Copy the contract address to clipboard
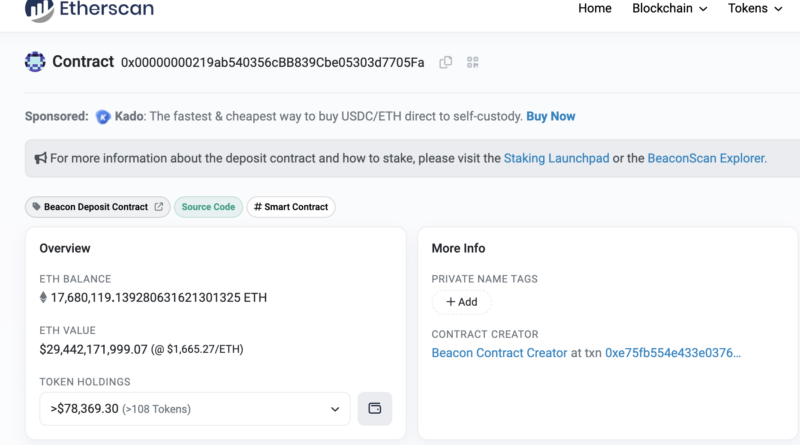 pos(446,62)
